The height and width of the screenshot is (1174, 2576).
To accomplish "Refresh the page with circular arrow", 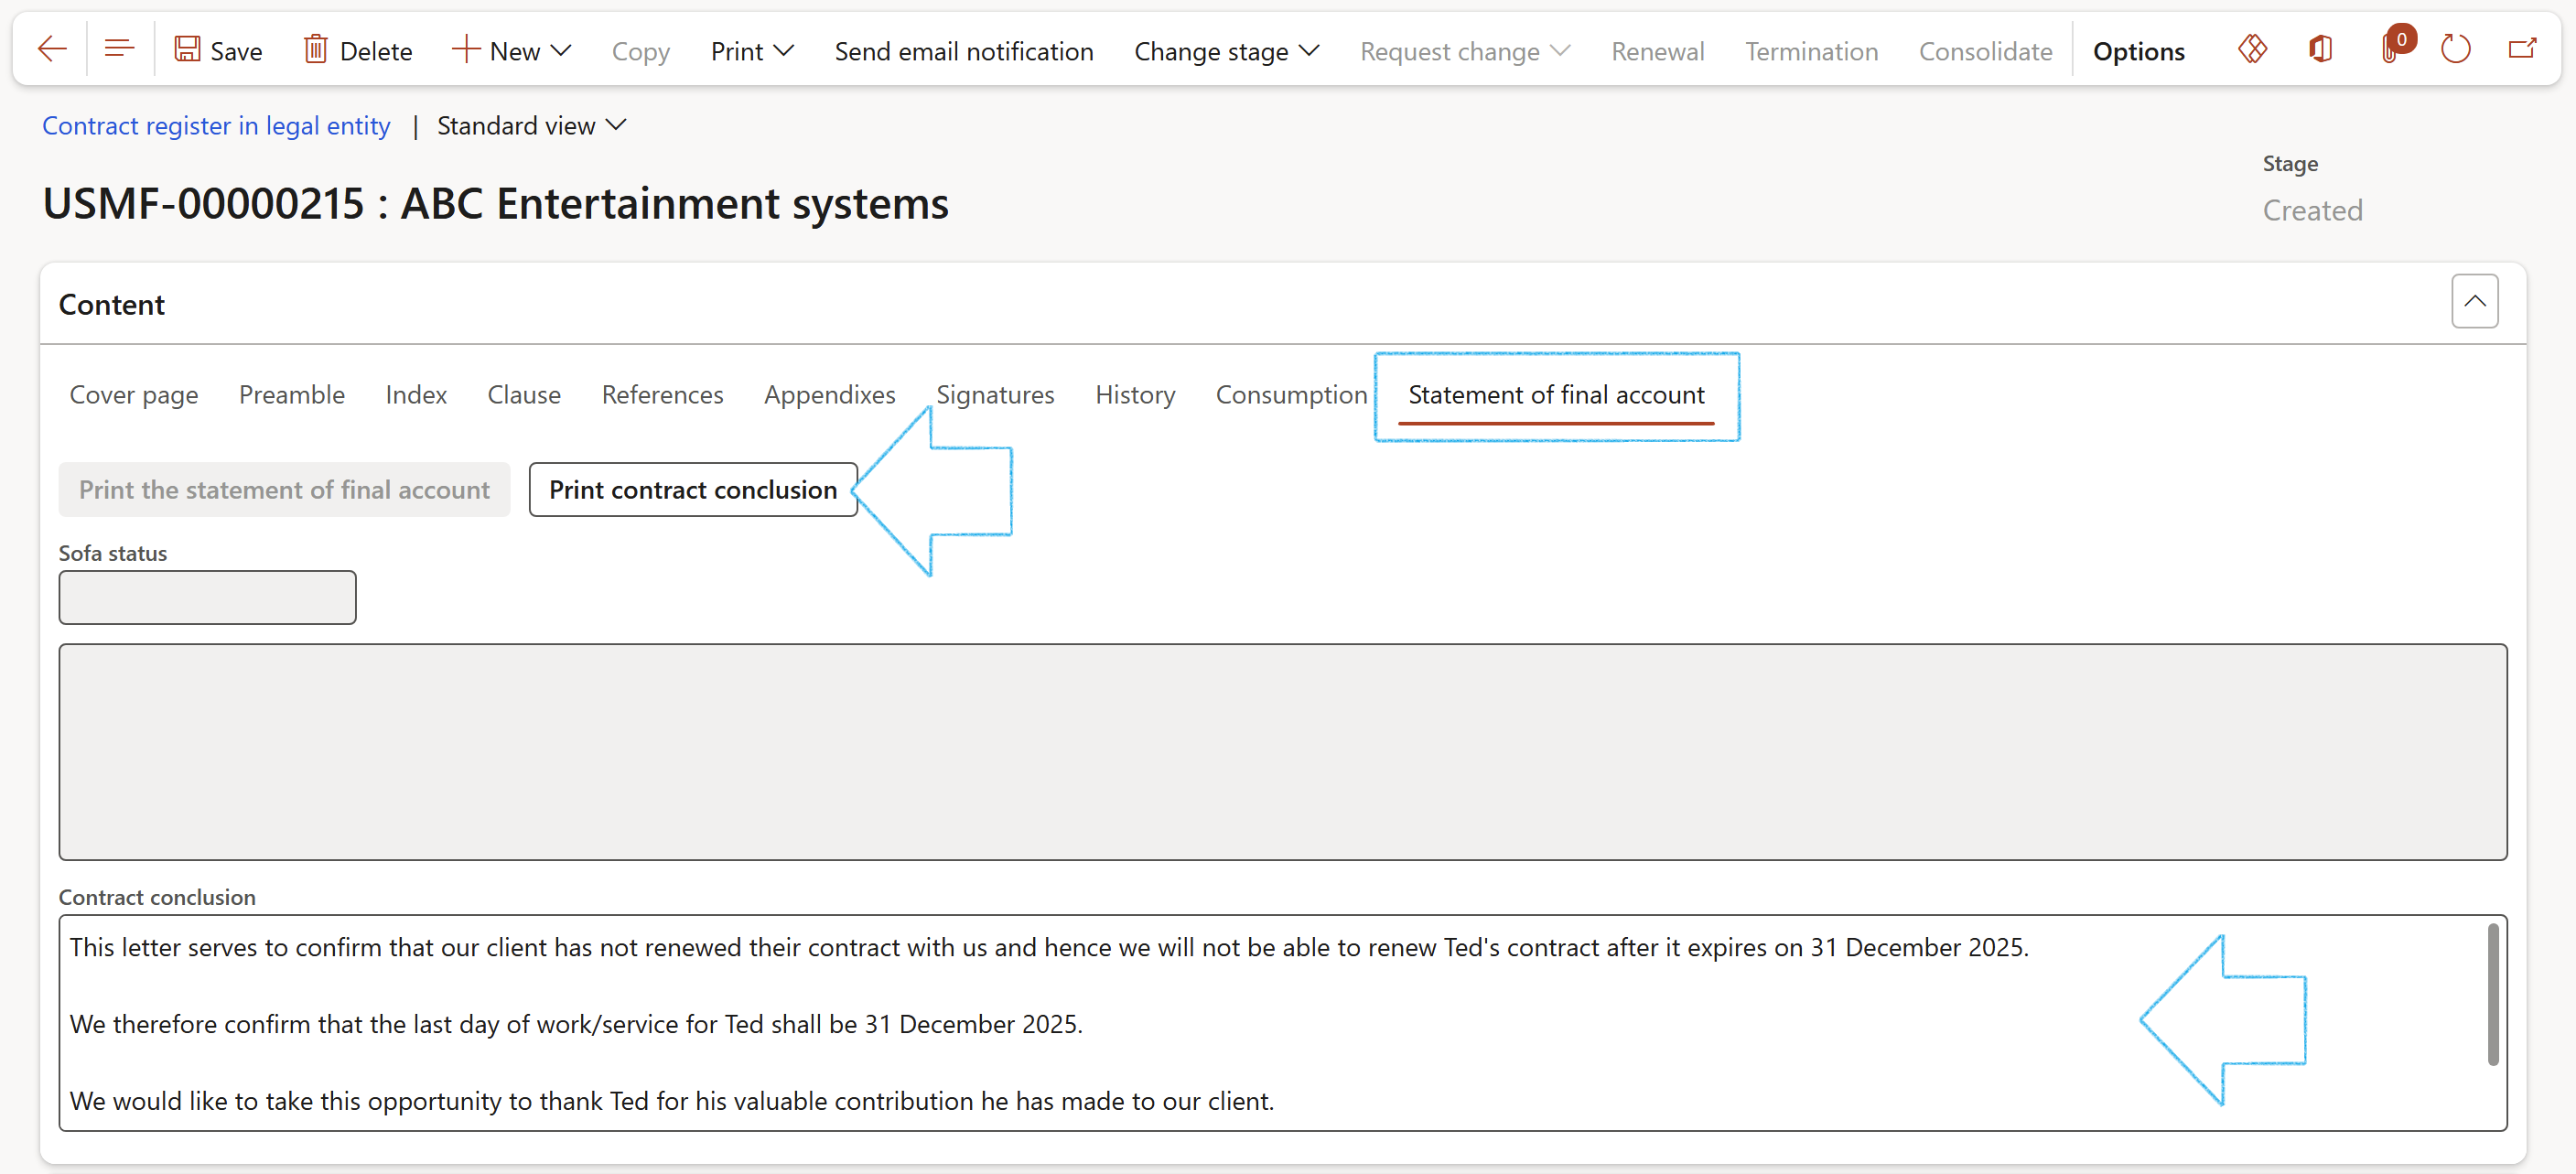I will tap(2455, 50).
